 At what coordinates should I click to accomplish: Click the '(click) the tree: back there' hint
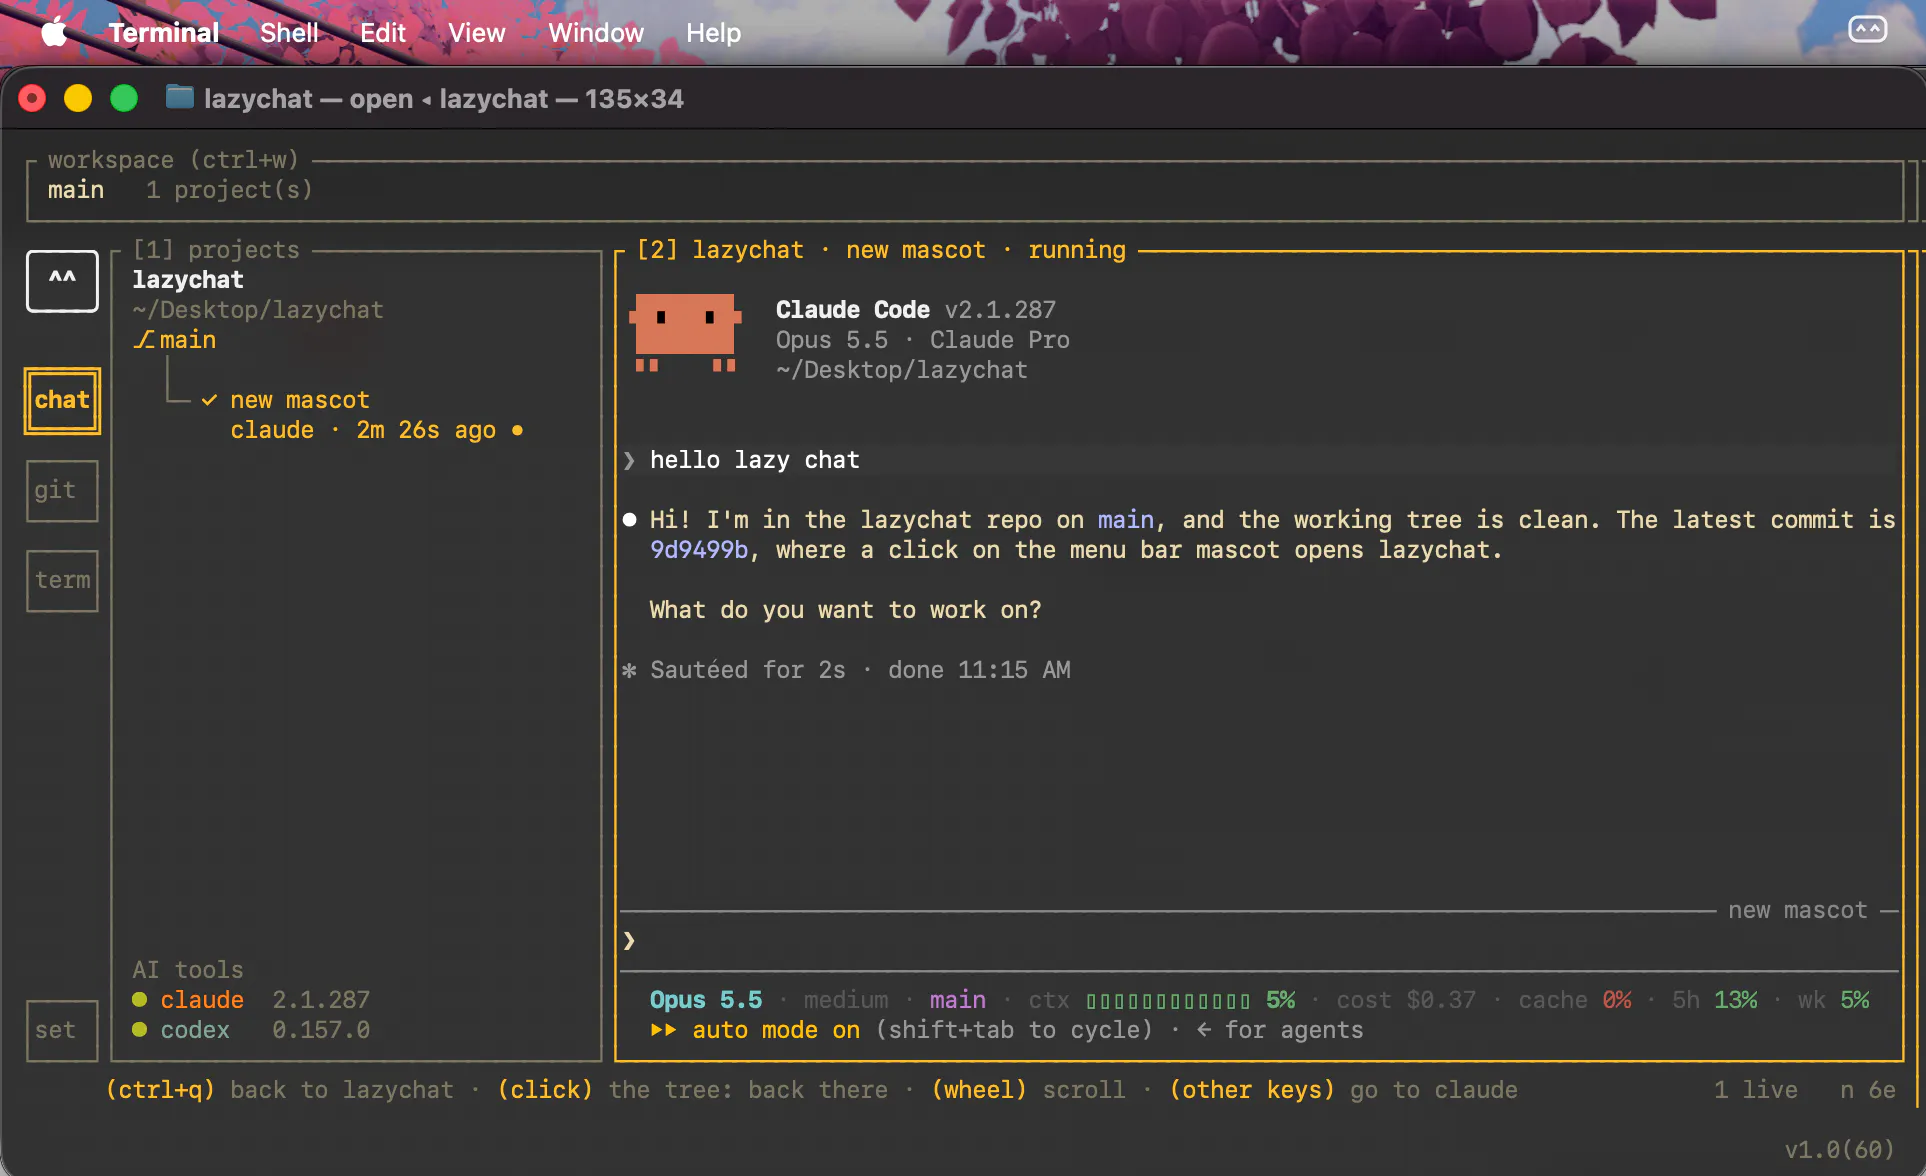tap(693, 1090)
